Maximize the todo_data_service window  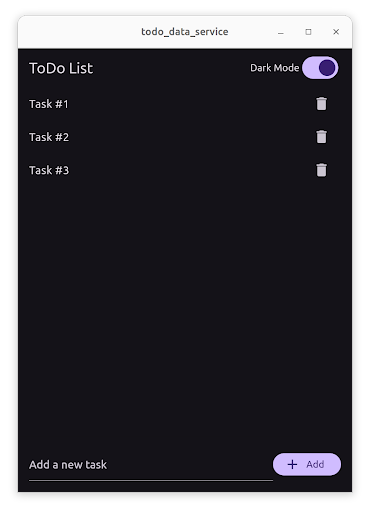click(308, 32)
